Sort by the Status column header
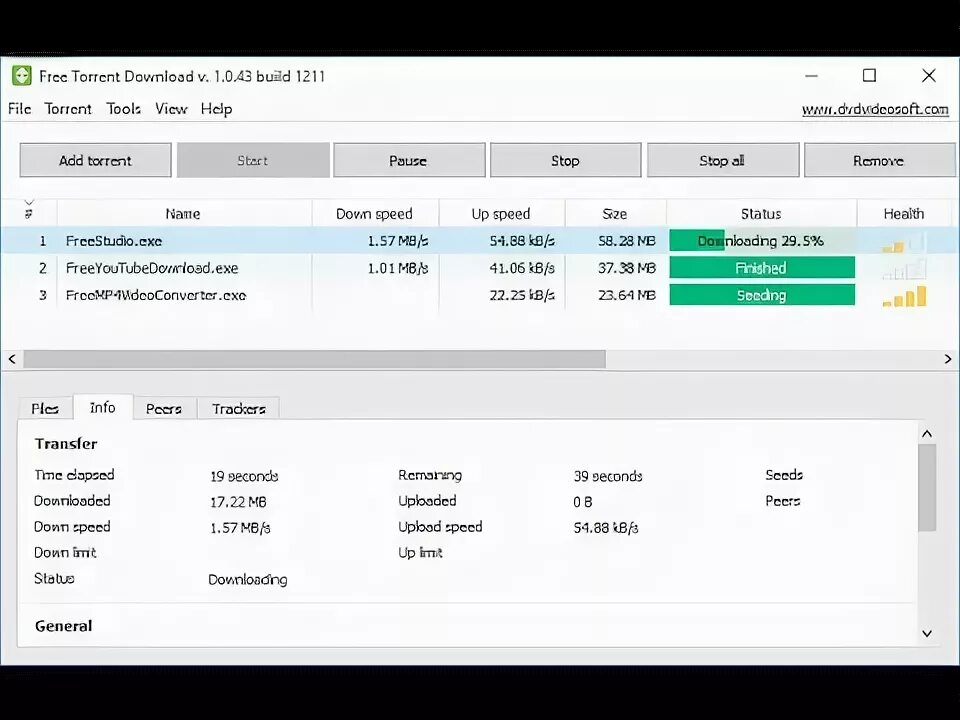960x720 pixels. coord(761,214)
